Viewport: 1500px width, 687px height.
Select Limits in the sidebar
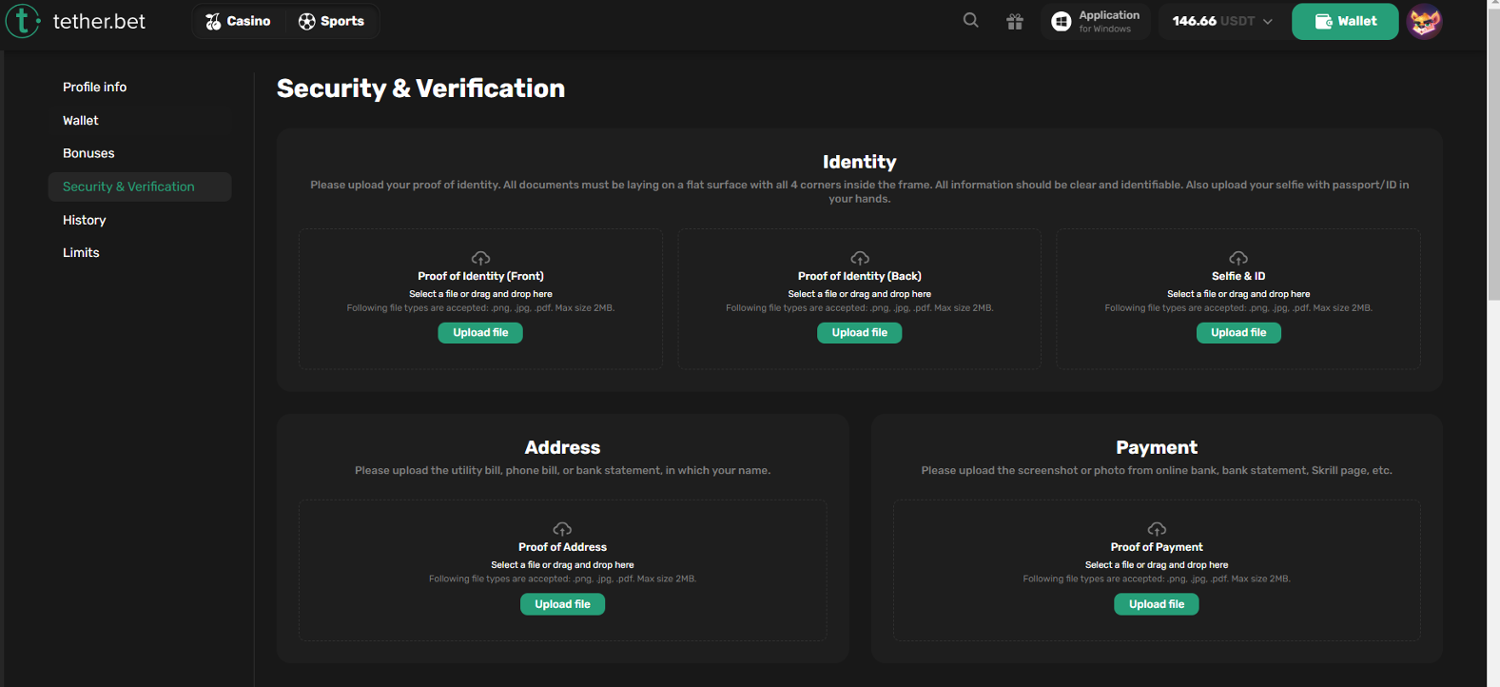tap(81, 253)
